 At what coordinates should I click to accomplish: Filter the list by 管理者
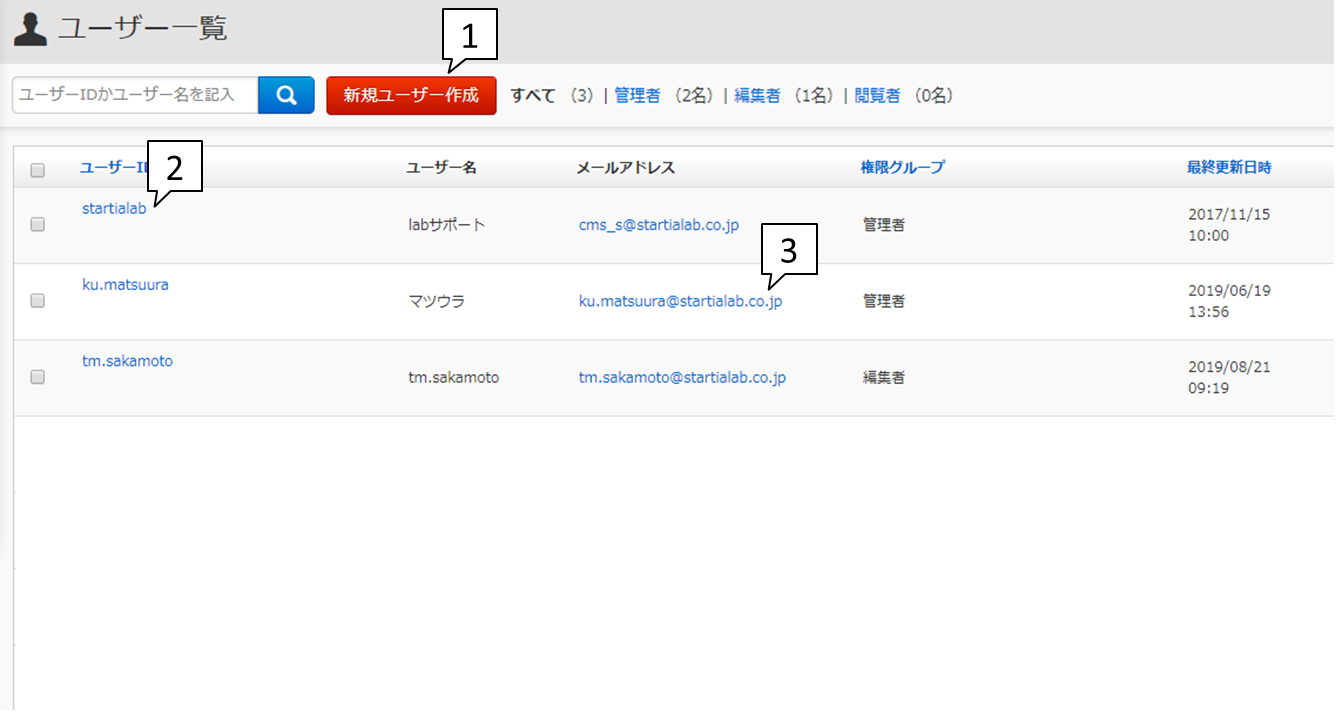tap(637, 96)
